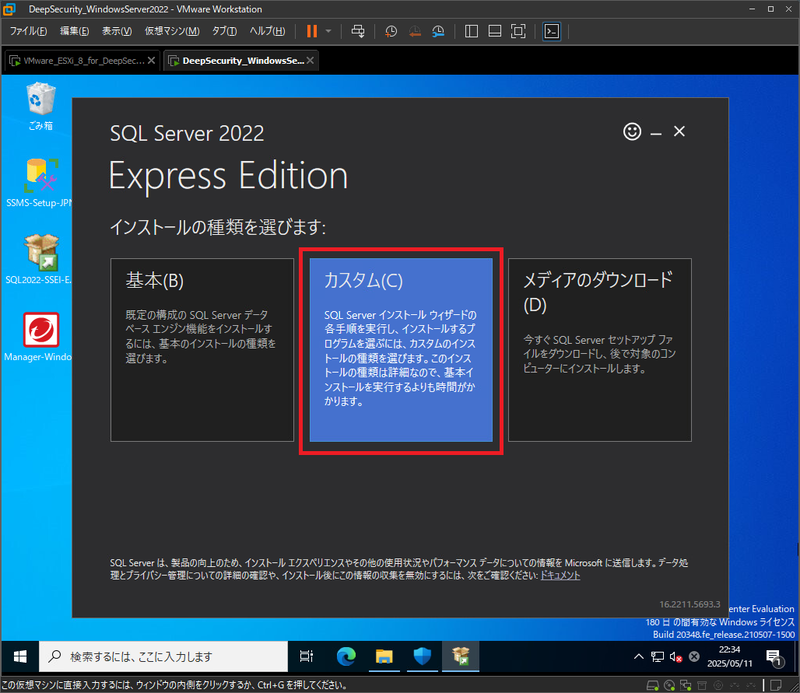The image size is (800, 693).
Task: Show hidden system tray icons
Action: (x=638, y=657)
